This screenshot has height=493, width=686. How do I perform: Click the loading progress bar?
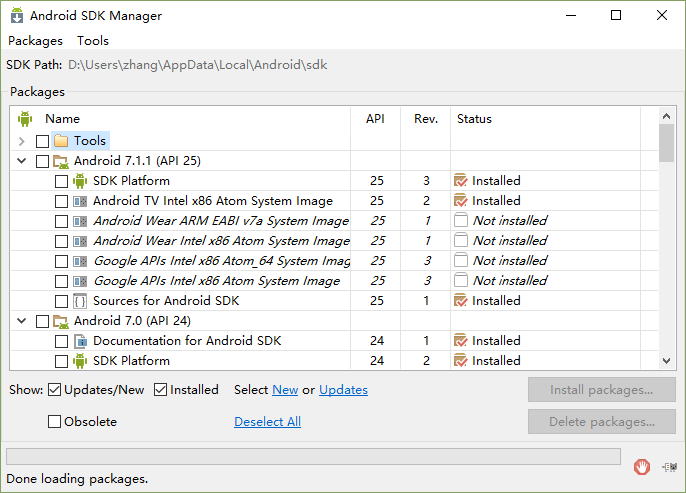(313, 456)
